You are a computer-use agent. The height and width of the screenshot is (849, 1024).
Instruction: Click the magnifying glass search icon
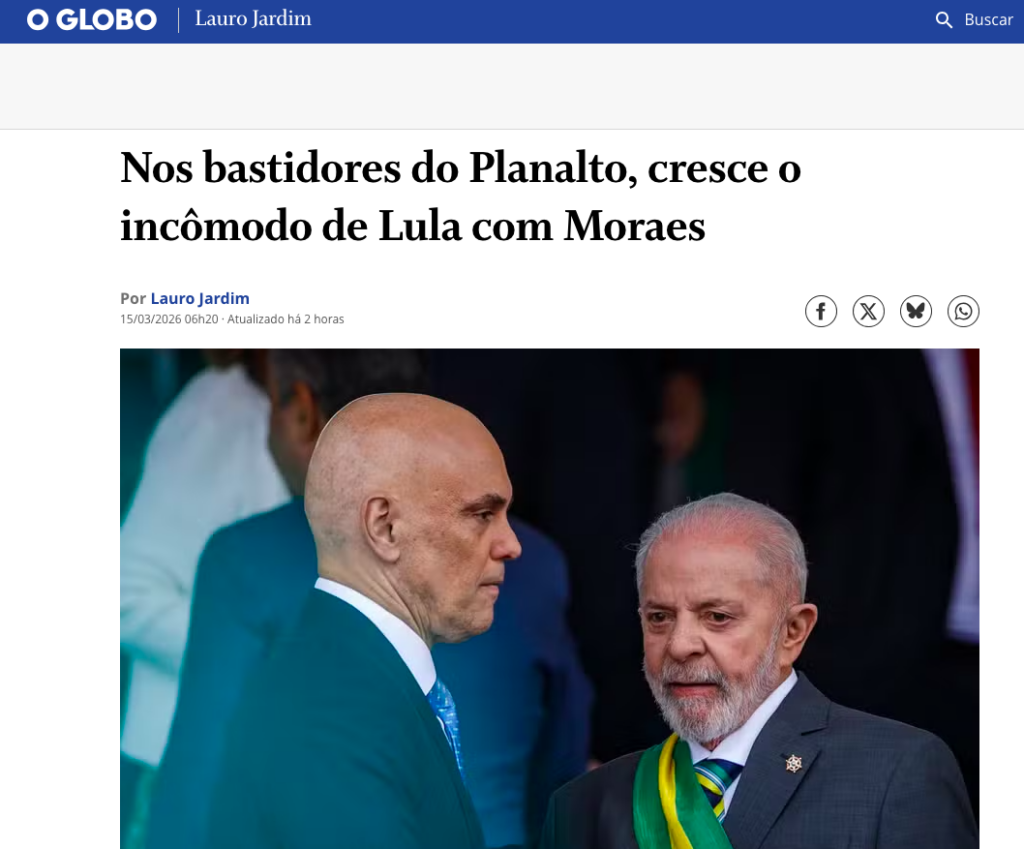[944, 20]
